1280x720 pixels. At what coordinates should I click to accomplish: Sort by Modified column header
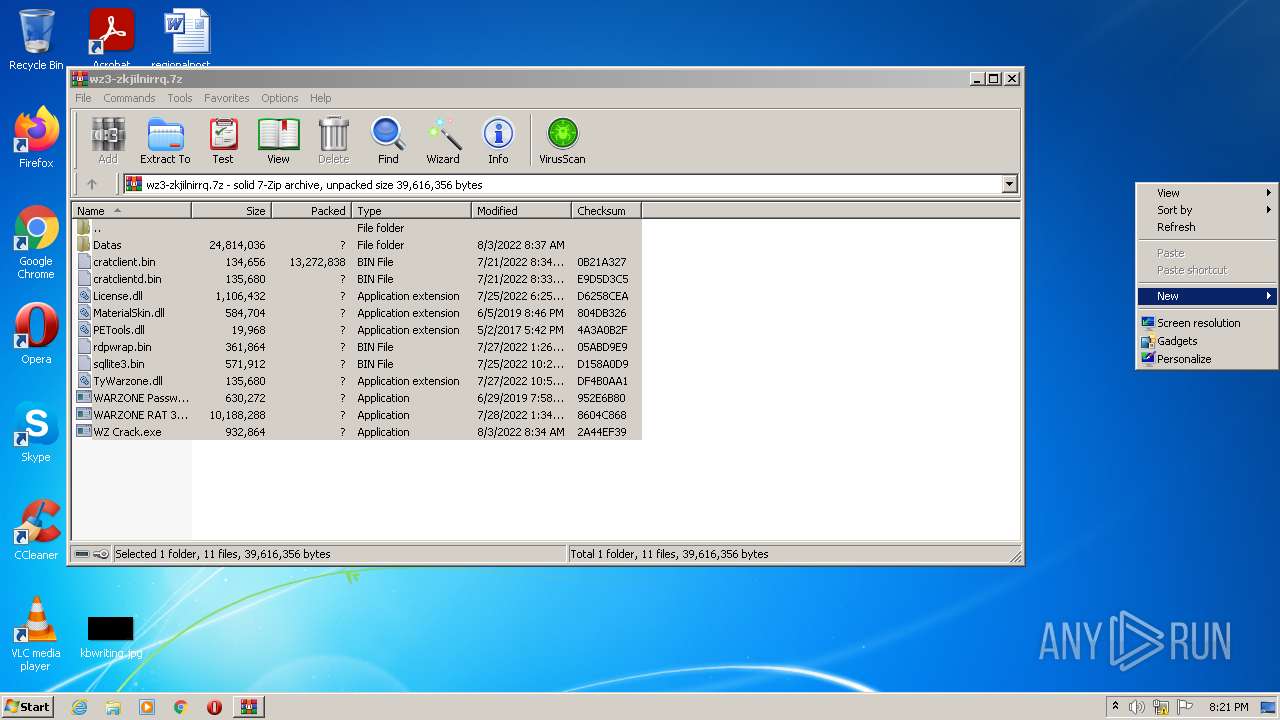pyautogui.click(x=522, y=211)
